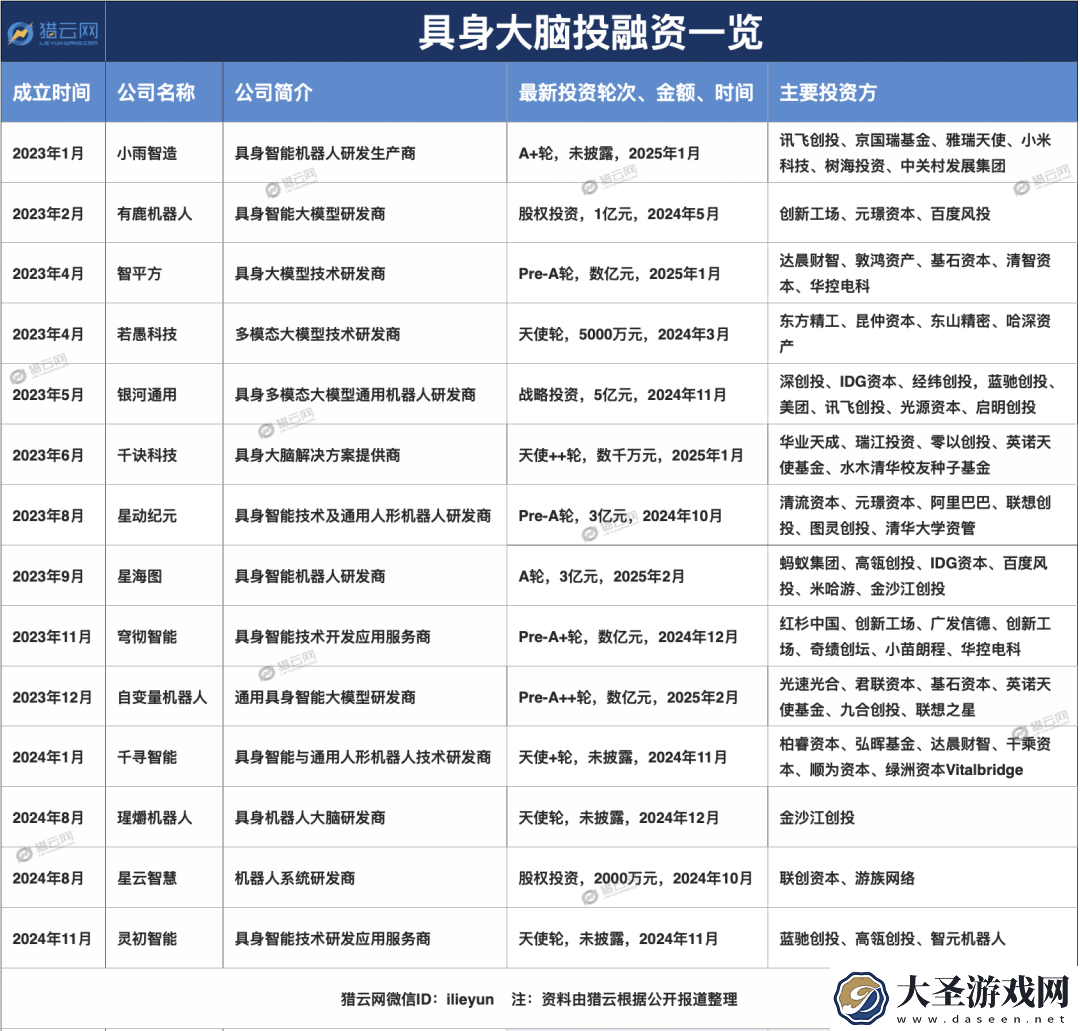This screenshot has height=1031, width=1080.
Task: Click the date cell 2024年1月
Action: tap(48, 757)
